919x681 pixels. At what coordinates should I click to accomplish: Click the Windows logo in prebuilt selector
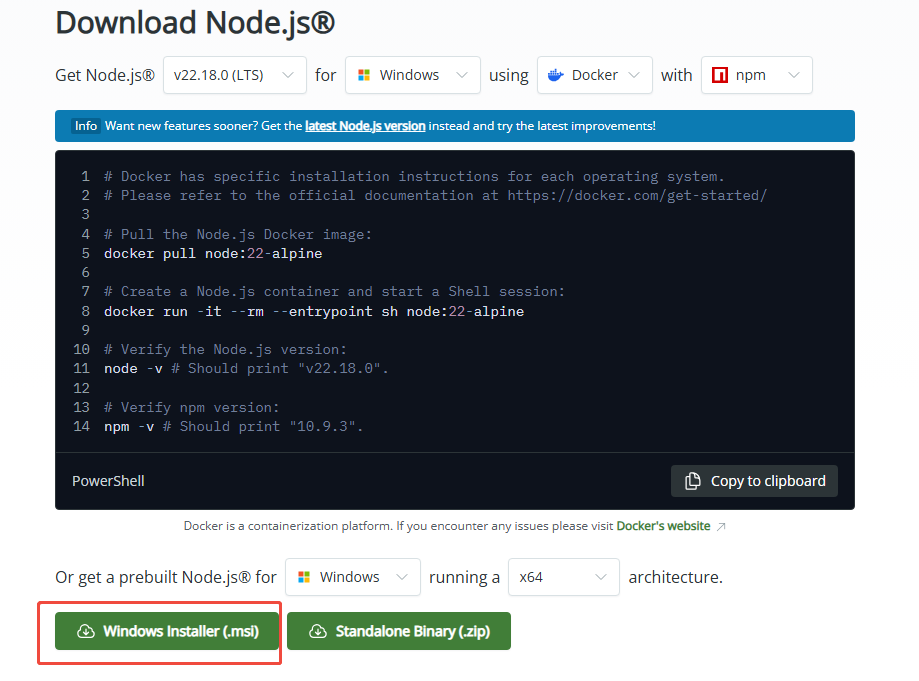(x=304, y=577)
